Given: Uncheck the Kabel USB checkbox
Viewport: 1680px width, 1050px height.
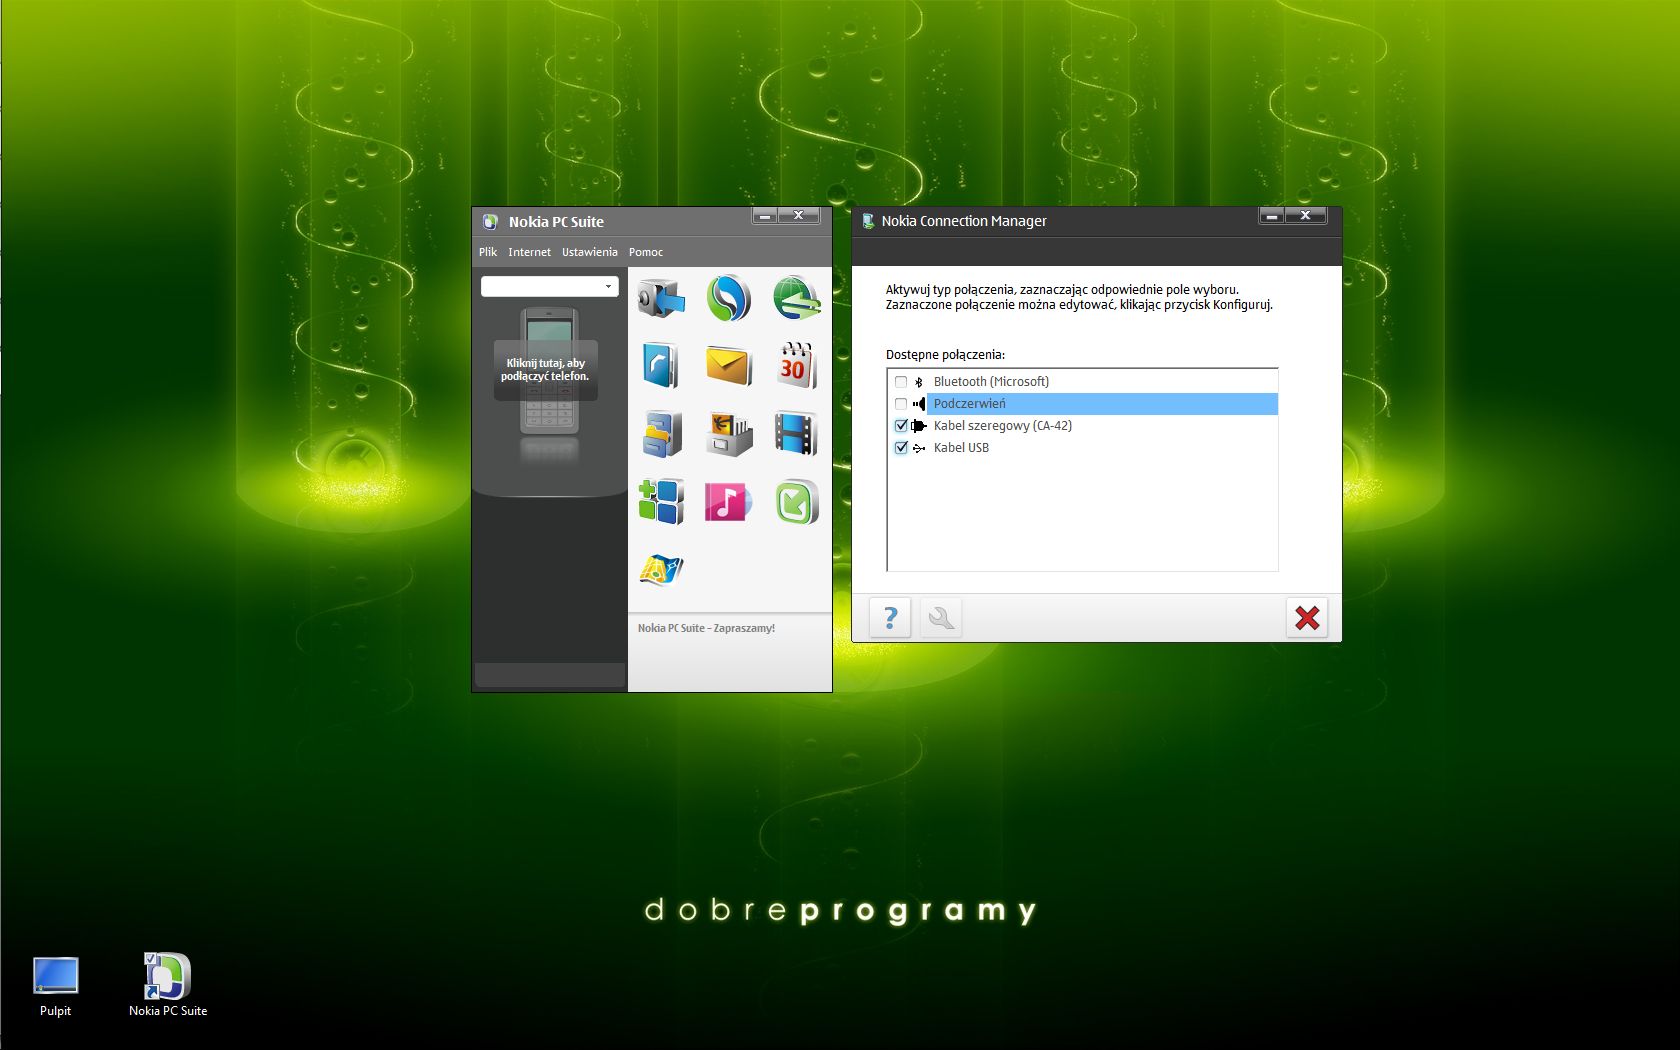Looking at the screenshot, I should pyautogui.click(x=901, y=448).
